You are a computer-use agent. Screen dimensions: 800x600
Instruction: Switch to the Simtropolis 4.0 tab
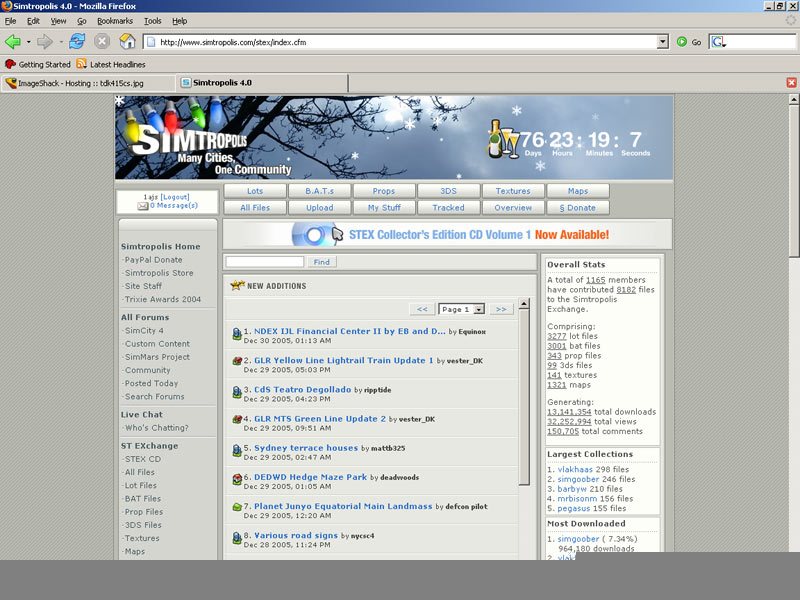coord(262,83)
